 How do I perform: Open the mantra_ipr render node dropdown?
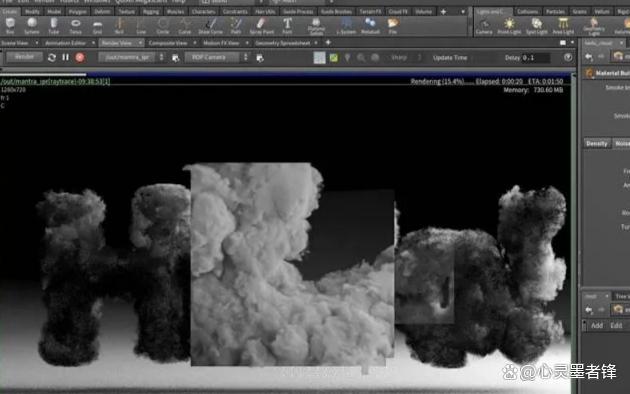161,57
